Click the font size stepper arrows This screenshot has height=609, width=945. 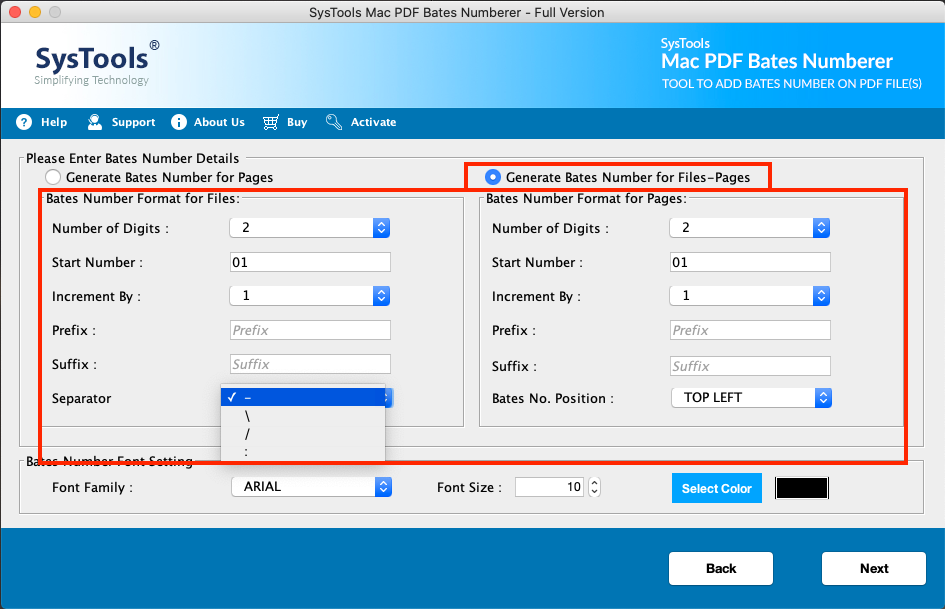pyautogui.click(x=594, y=487)
